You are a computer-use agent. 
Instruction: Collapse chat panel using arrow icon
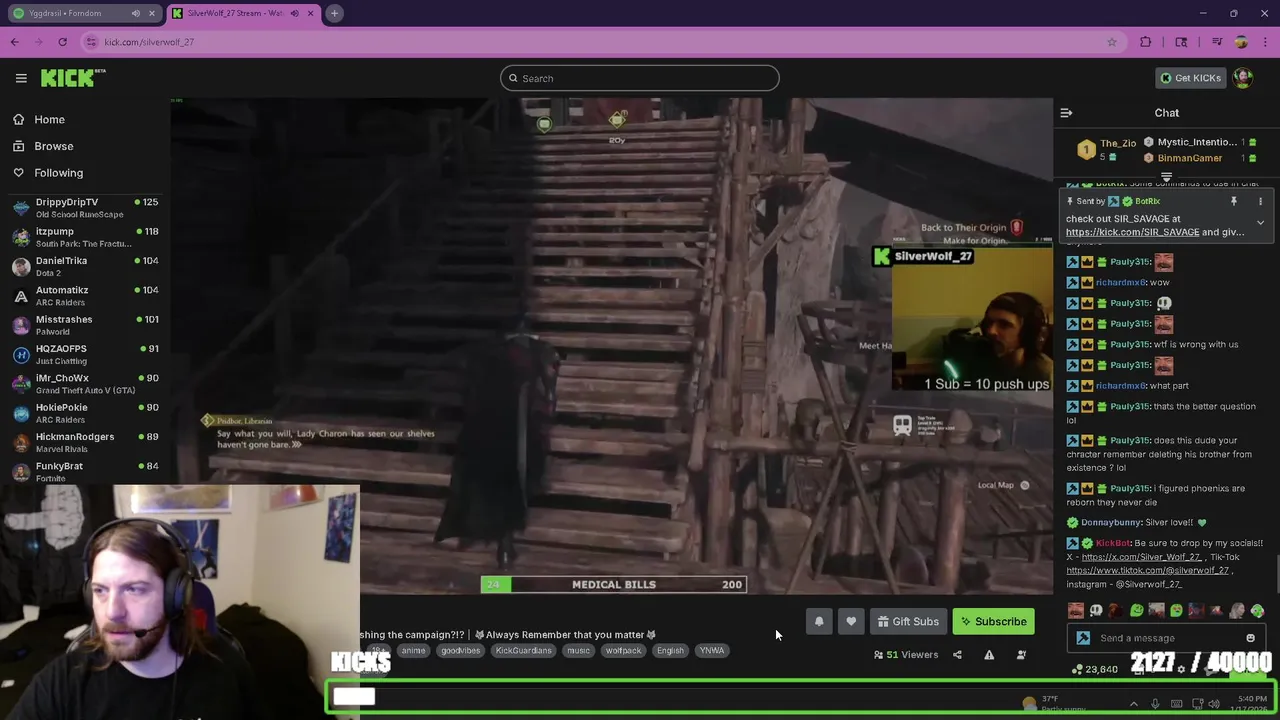tap(1066, 113)
